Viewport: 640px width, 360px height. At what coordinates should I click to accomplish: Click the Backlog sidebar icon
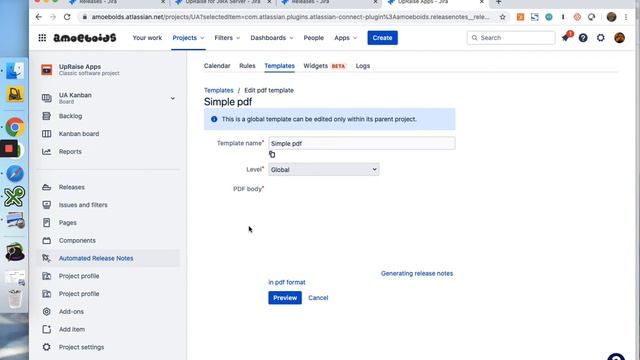coord(47,116)
